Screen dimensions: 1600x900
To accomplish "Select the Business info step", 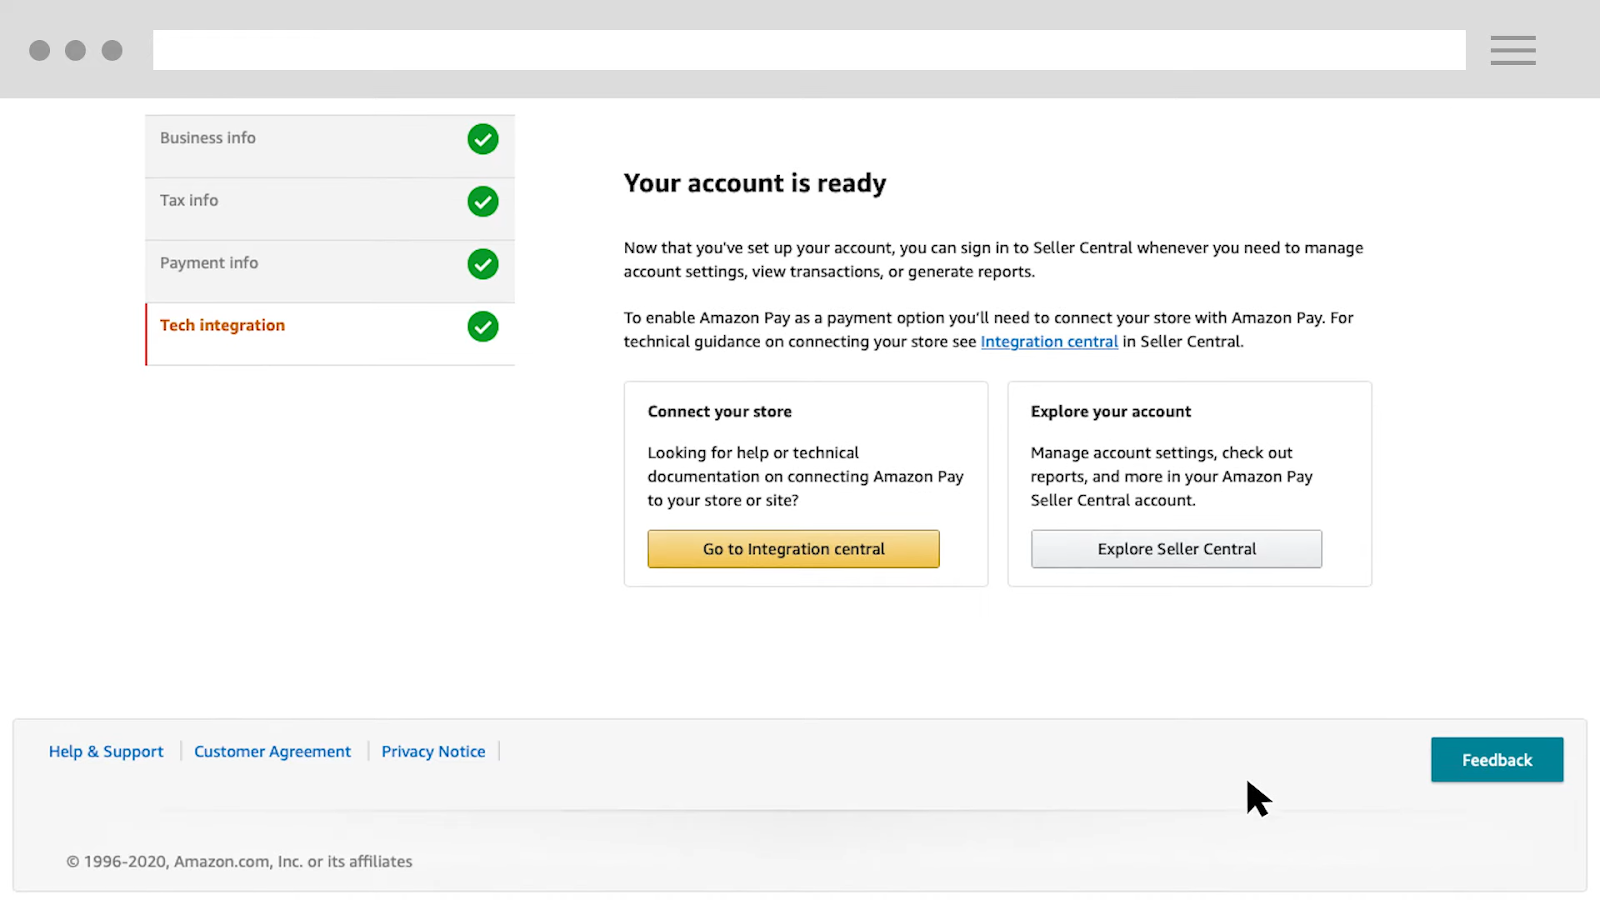I will pos(330,146).
